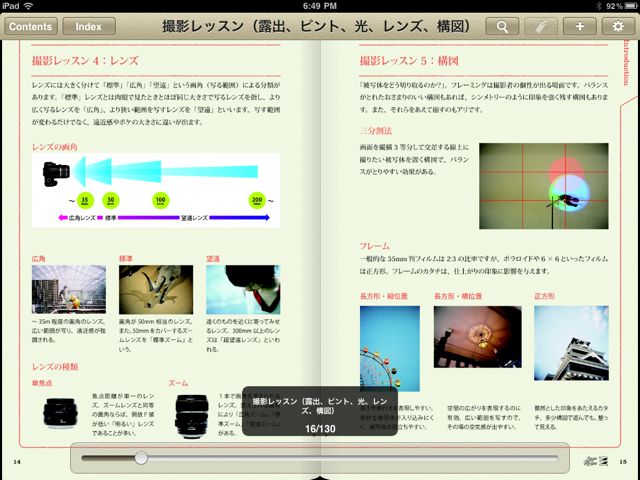Tap the battery 92% status indicator

click(621, 6)
